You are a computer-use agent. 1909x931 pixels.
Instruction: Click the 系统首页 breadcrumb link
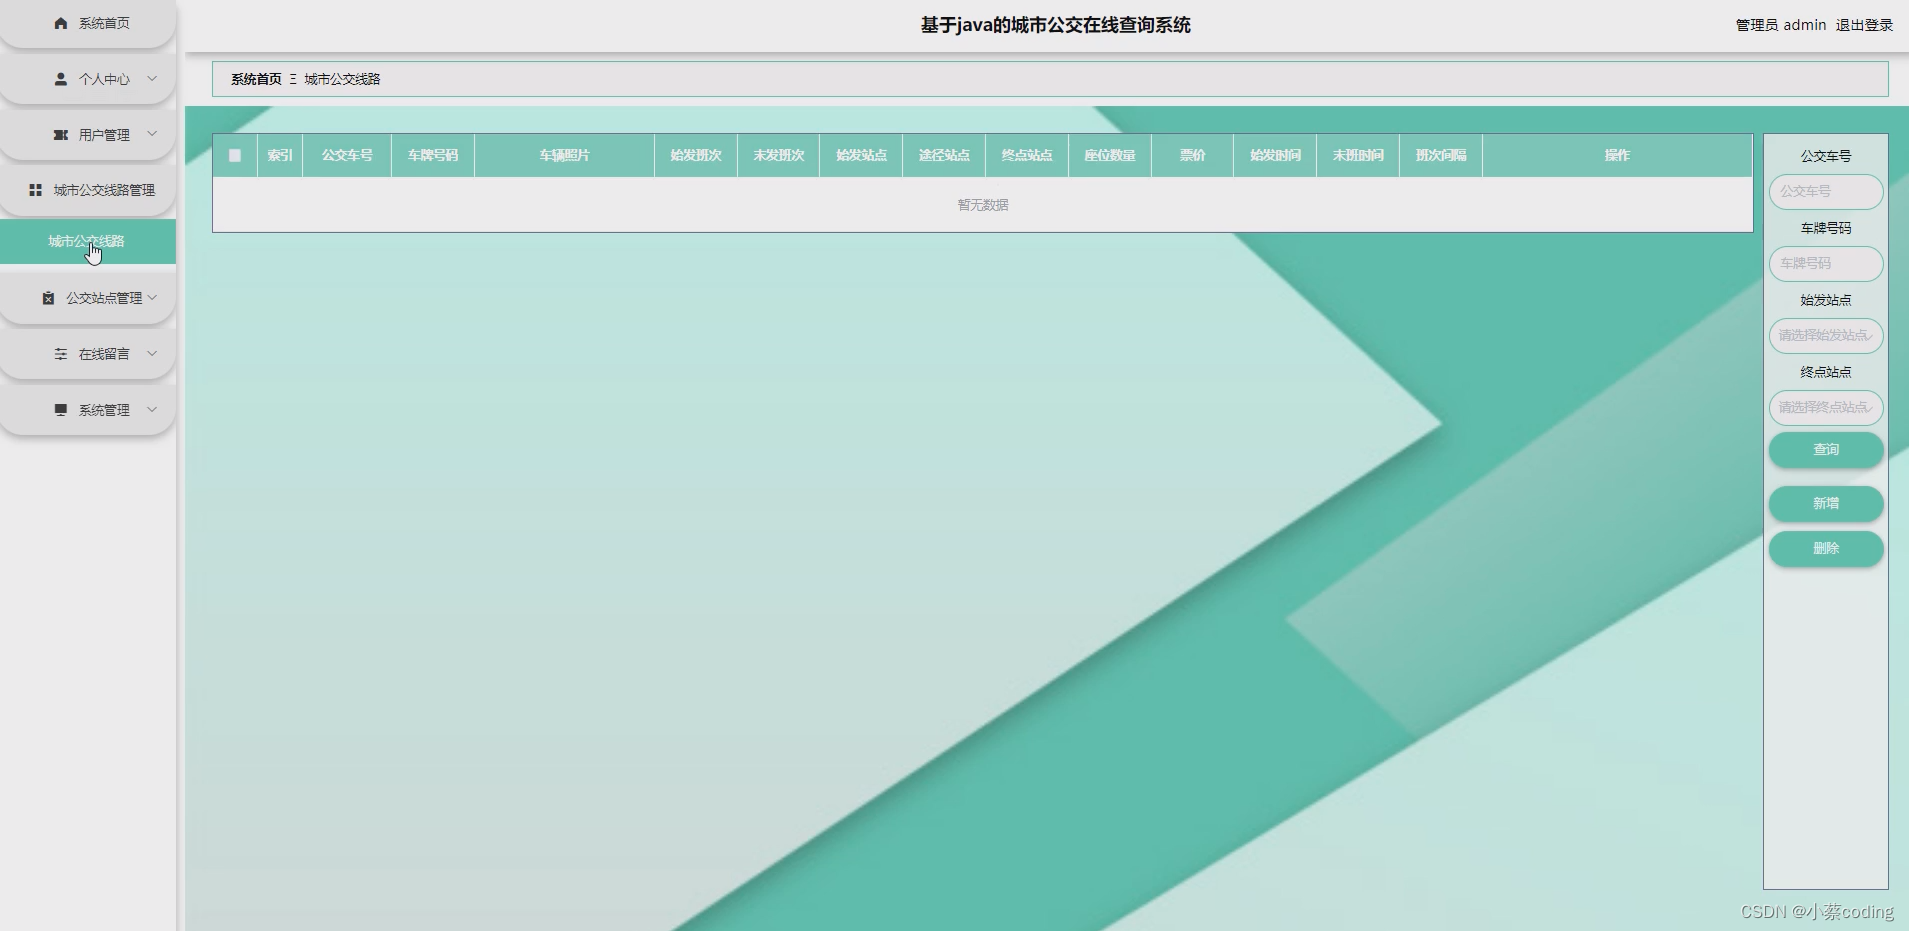256,79
